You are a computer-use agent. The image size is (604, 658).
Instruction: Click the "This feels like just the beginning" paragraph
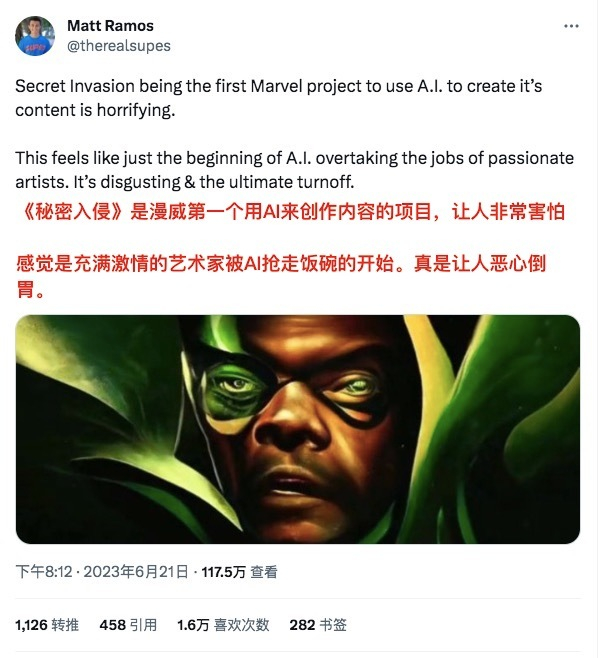pos(294,170)
